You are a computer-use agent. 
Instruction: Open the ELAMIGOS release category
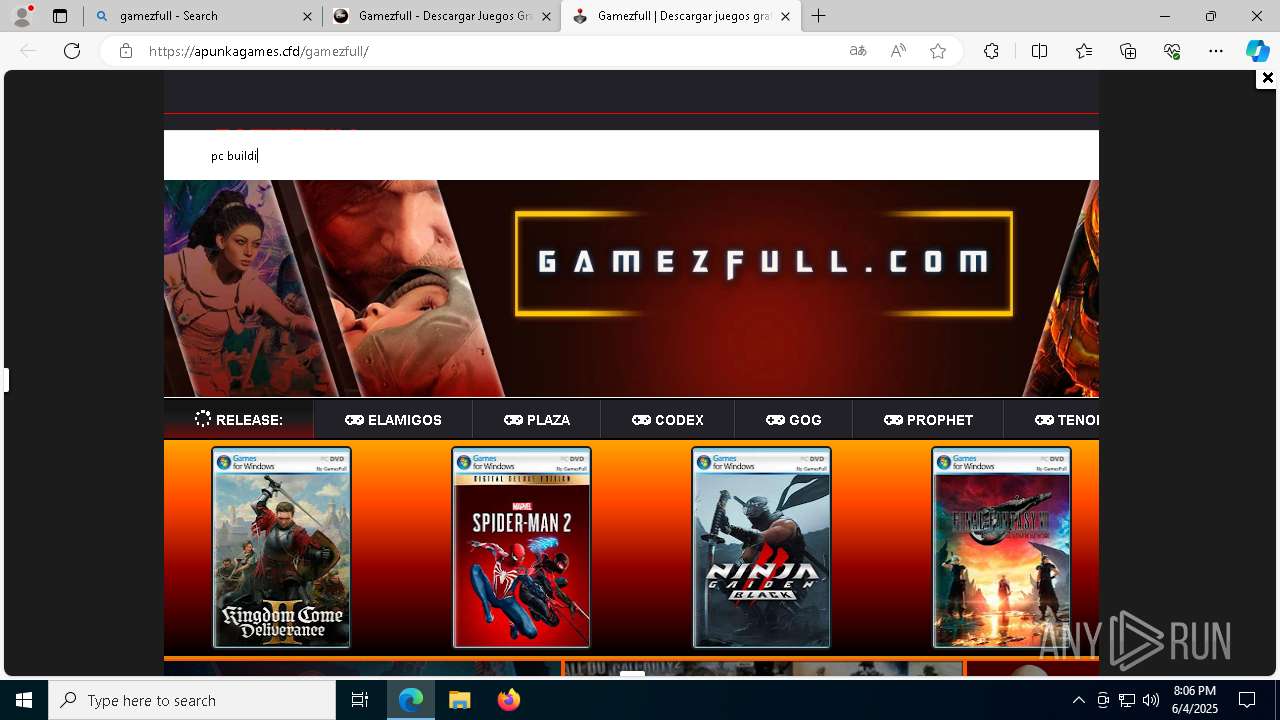[x=393, y=420]
